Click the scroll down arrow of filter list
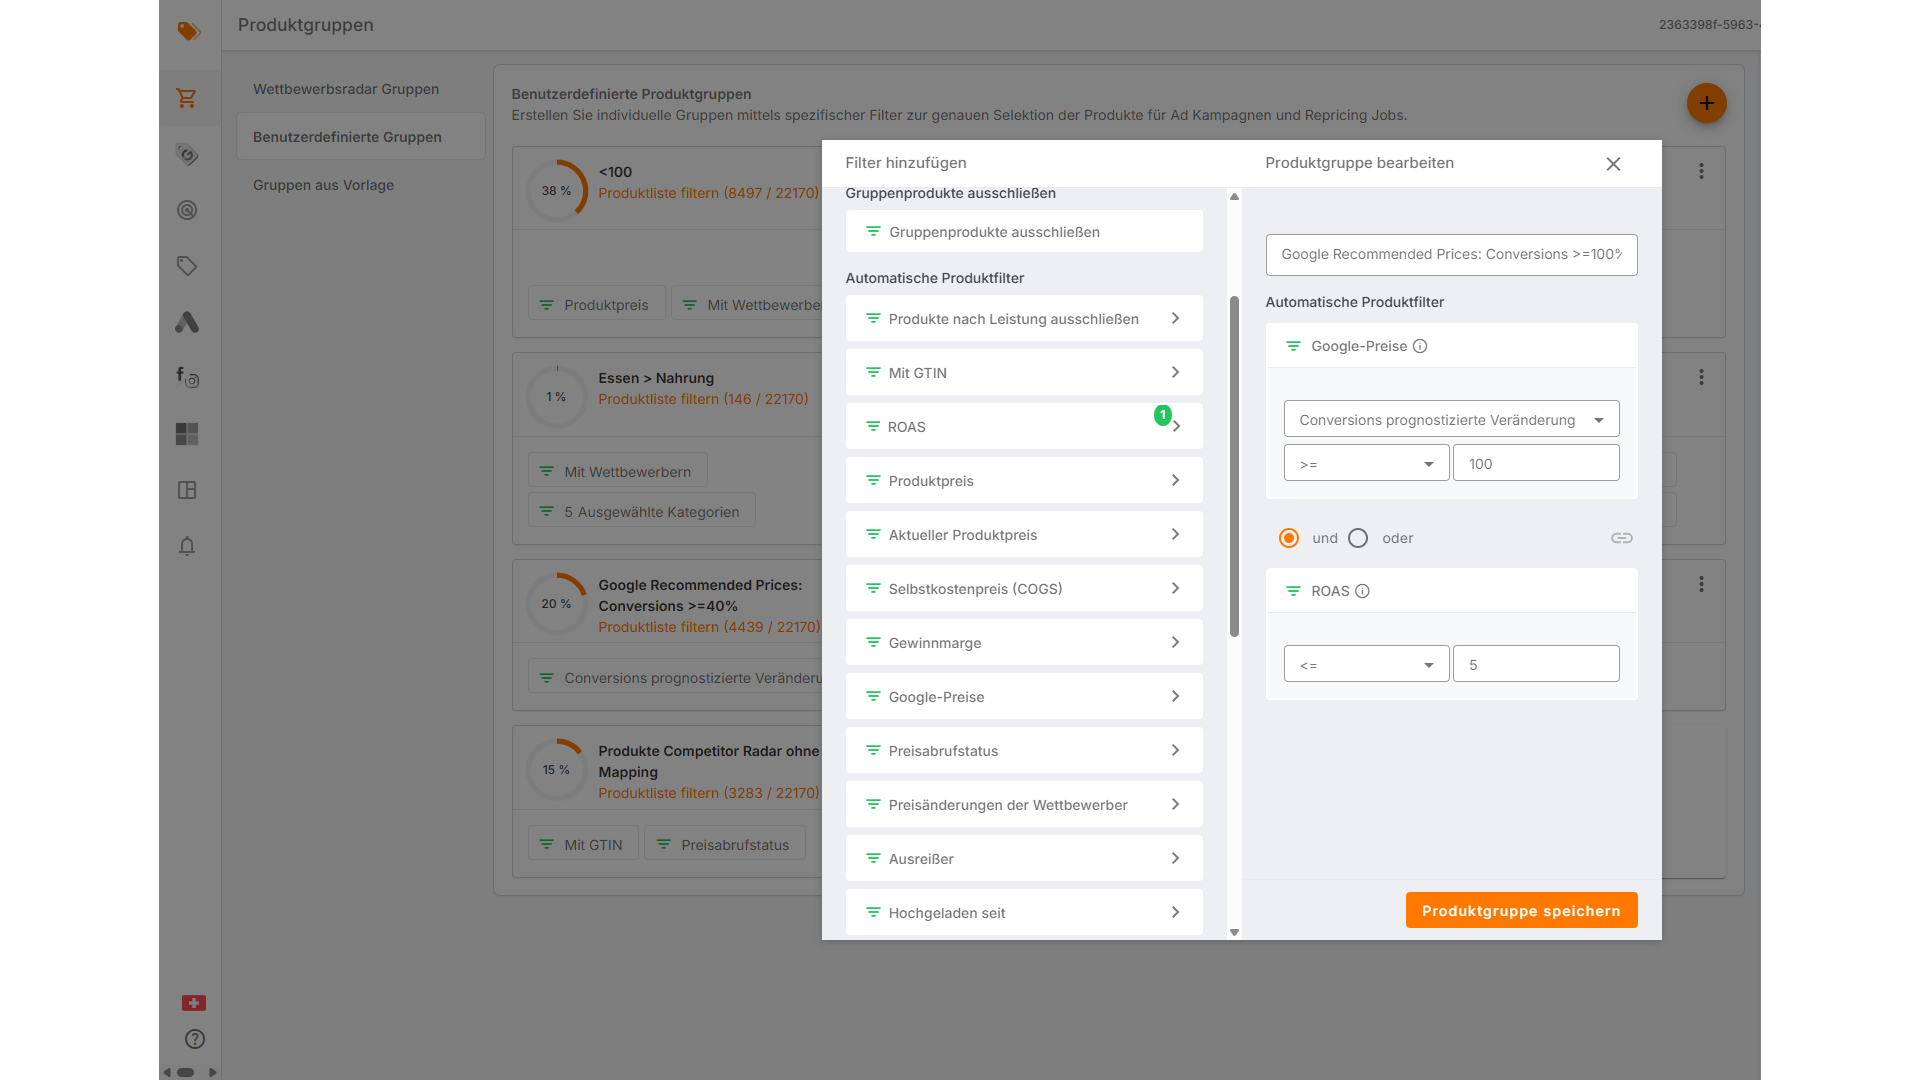Viewport: 1920px width, 1080px height. point(1234,932)
